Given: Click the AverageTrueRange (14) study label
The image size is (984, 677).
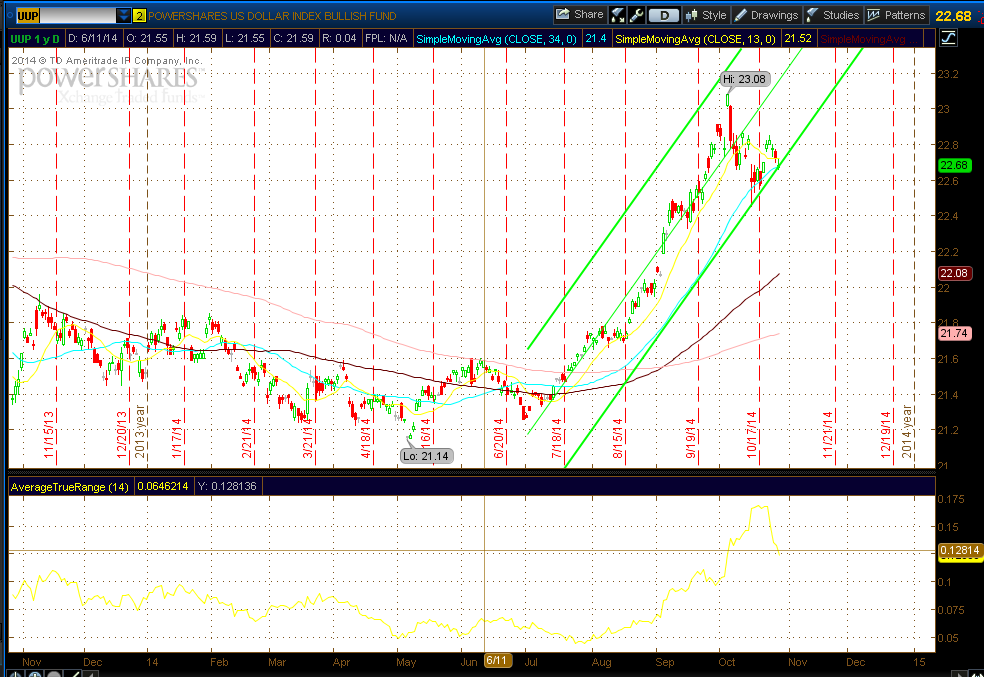Looking at the screenshot, I should click(x=70, y=487).
